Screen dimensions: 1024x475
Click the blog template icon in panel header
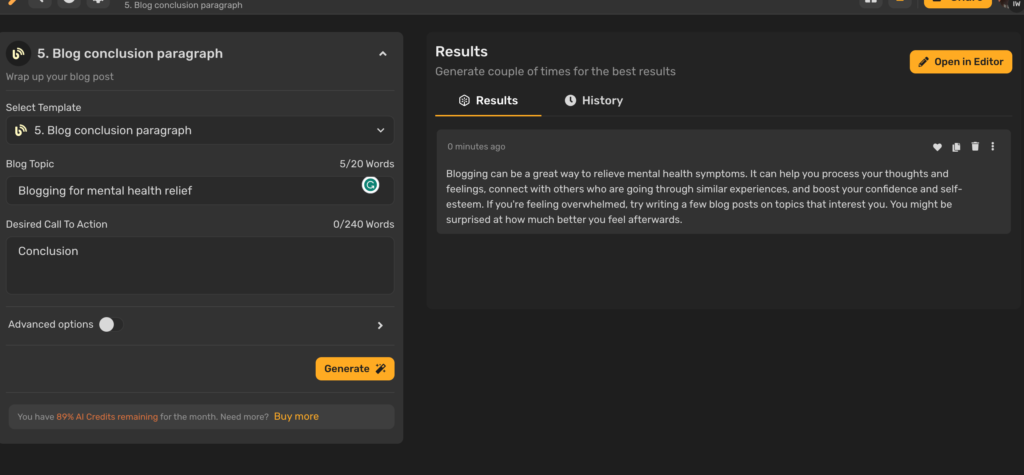pyautogui.click(x=17, y=54)
